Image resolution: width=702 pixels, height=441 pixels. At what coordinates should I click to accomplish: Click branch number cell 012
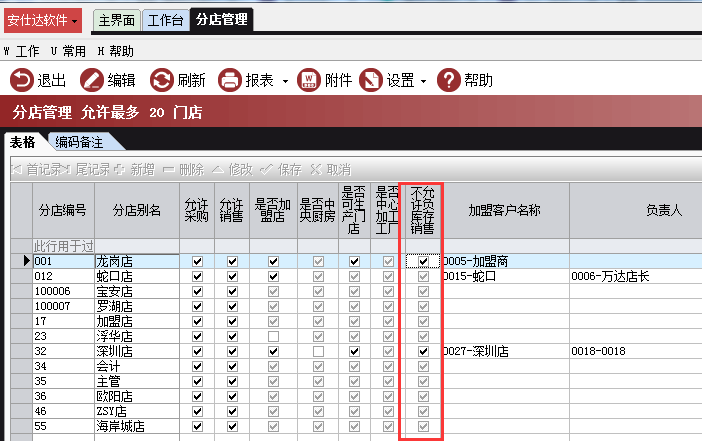pos(63,277)
